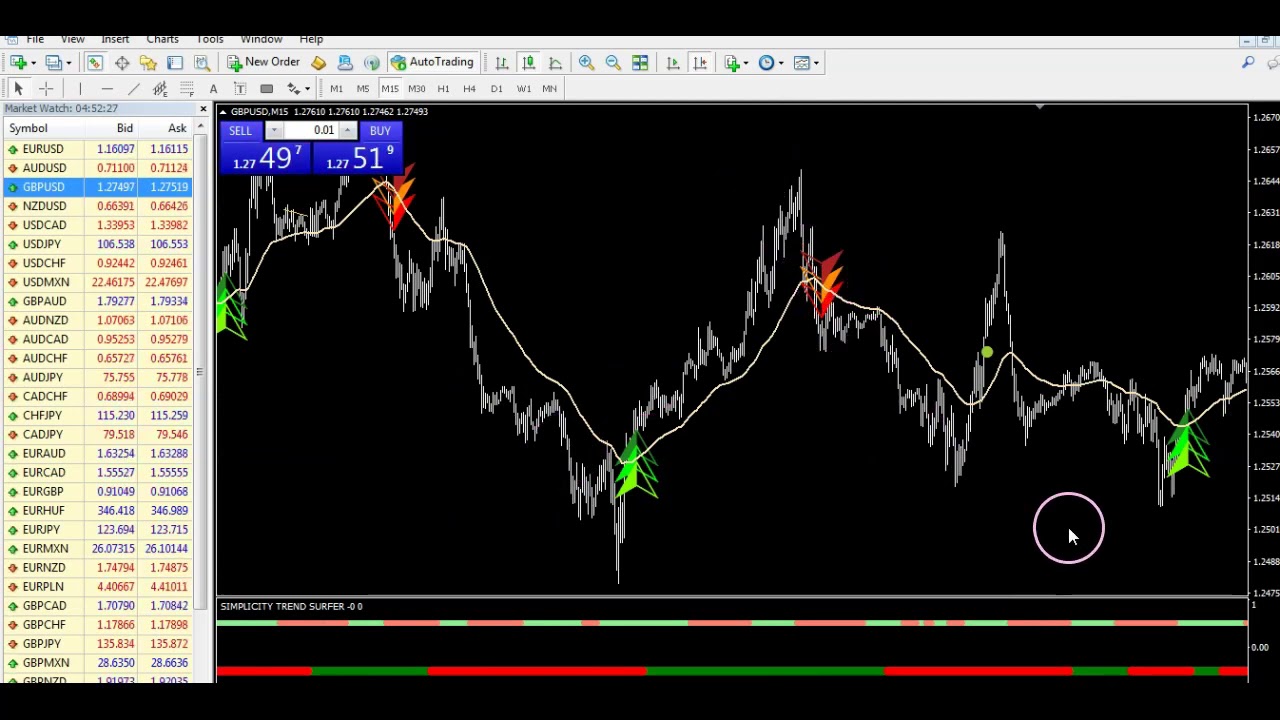Viewport: 1280px width, 720px height.
Task: Expand the Templates dropdown arrow
Action: [816, 63]
